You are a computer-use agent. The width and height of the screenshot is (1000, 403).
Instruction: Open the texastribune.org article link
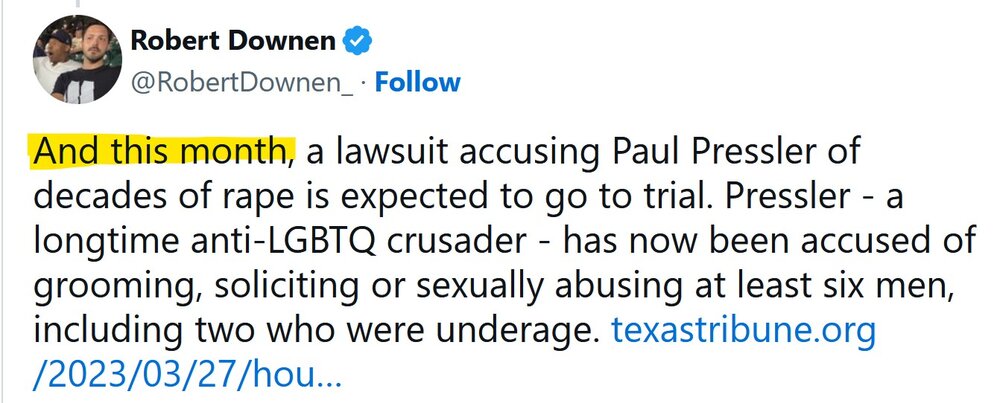pyautogui.click(x=743, y=331)
